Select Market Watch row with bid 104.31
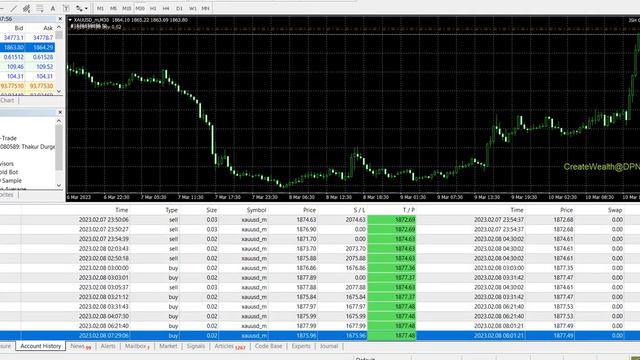This screenshot has height=360, width=640. 27,76
